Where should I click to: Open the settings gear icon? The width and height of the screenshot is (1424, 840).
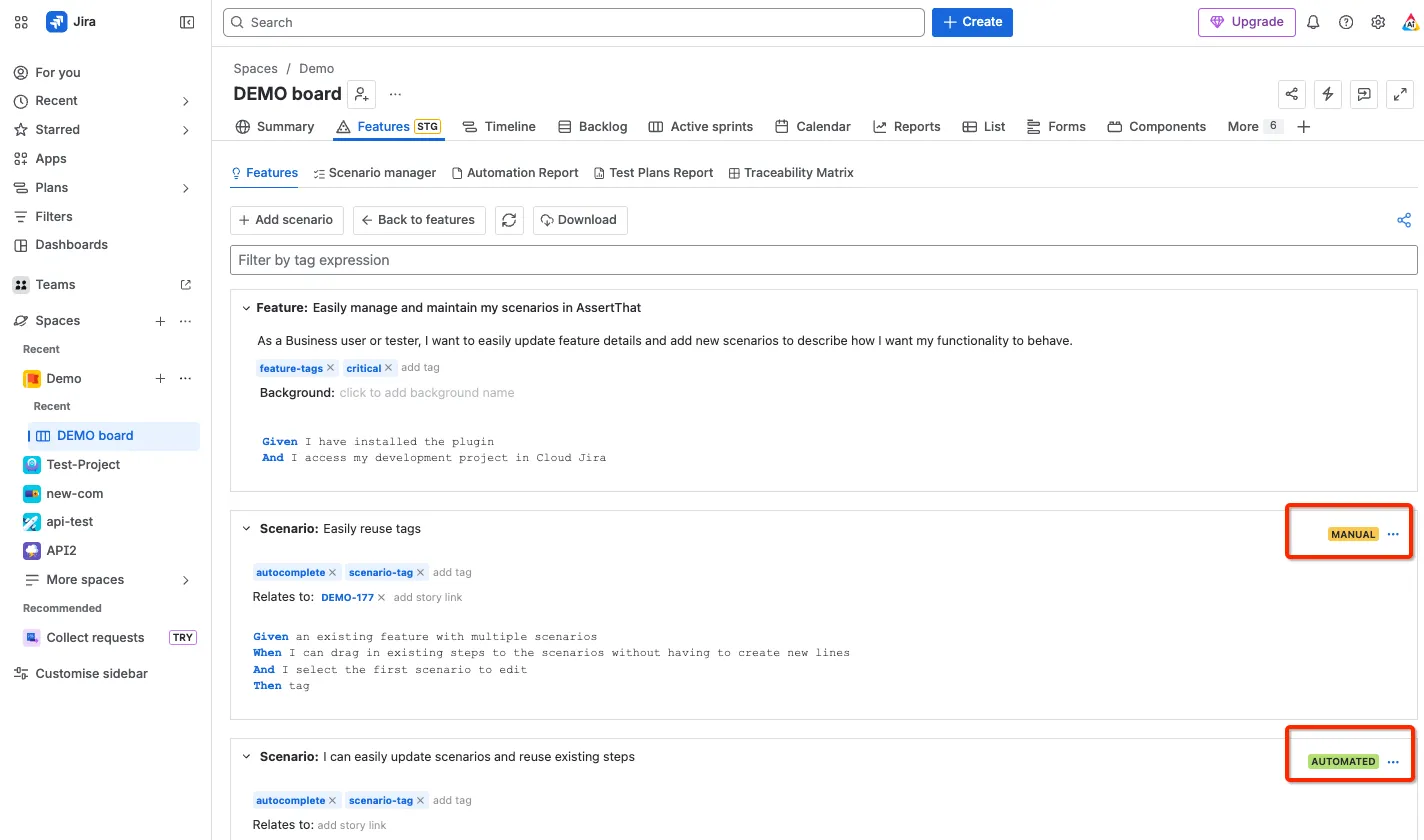[x=1378, y=22]
